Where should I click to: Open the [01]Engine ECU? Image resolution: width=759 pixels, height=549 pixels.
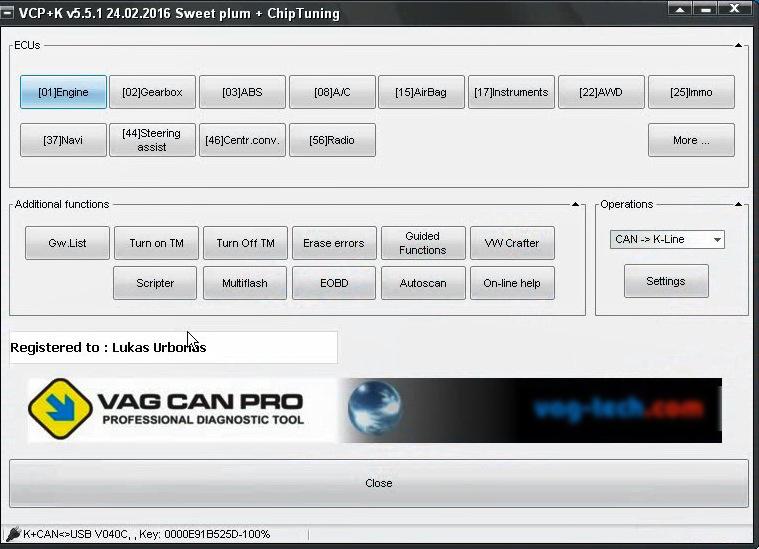point(63,92)
